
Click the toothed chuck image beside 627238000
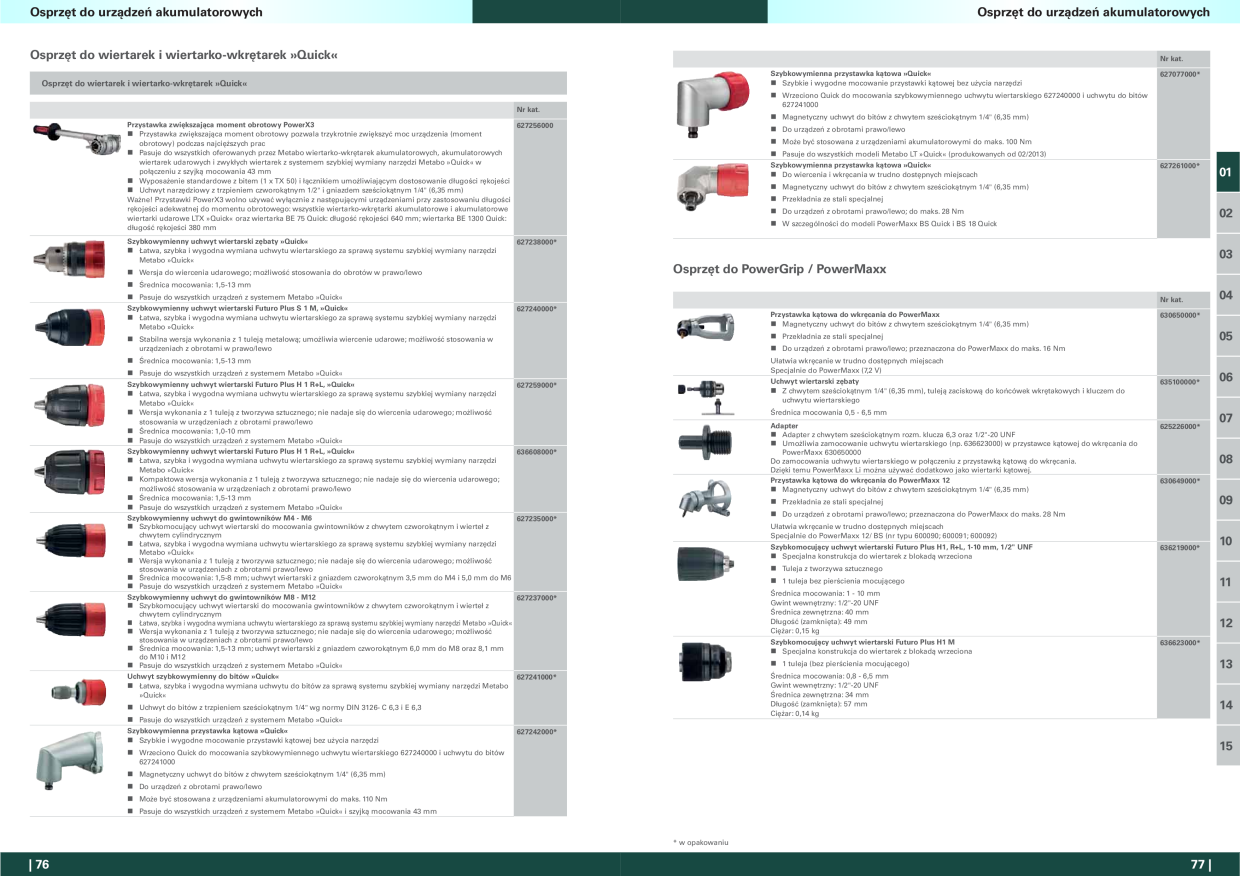(x=69, y=257)
